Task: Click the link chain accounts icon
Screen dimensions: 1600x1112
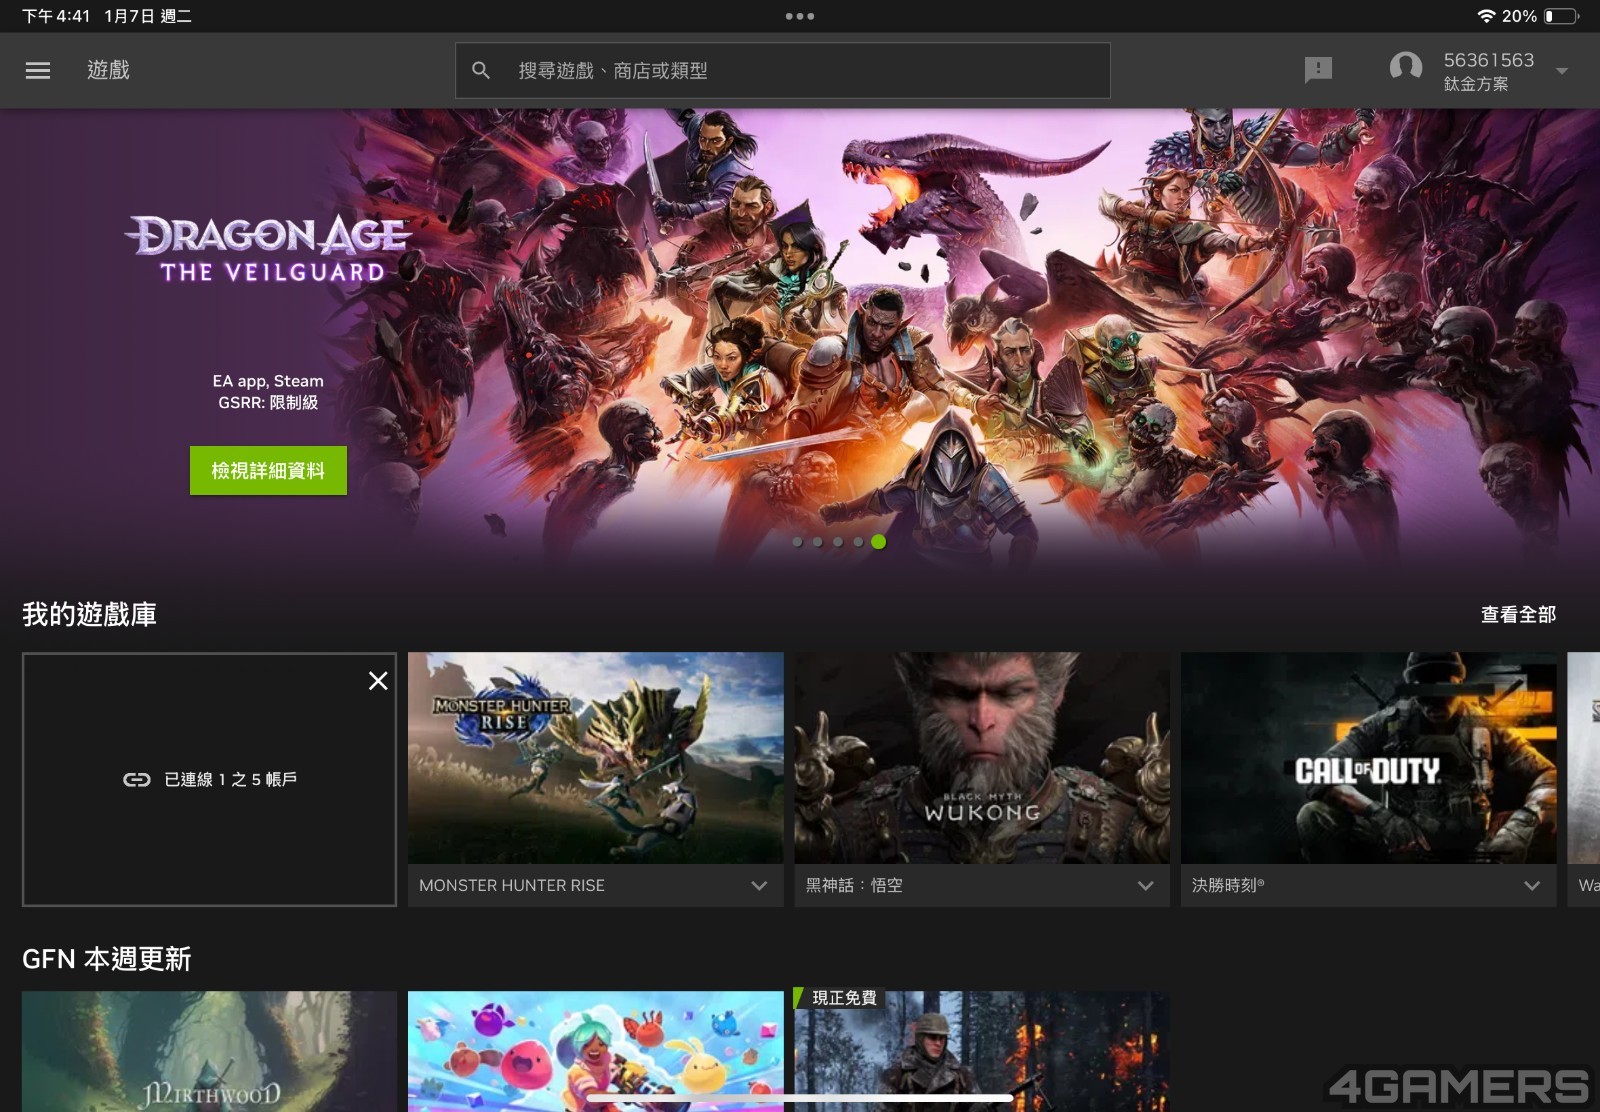Action: click(x=137, y=779)
